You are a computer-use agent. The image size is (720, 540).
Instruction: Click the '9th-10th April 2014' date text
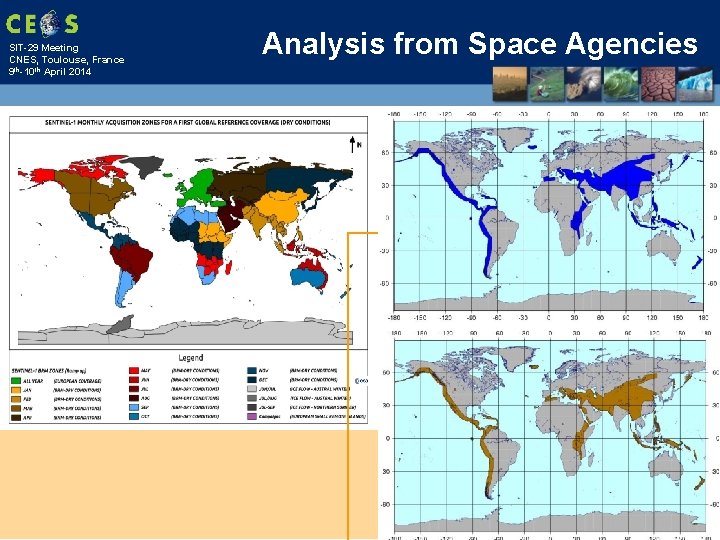[x=50, y=72]
